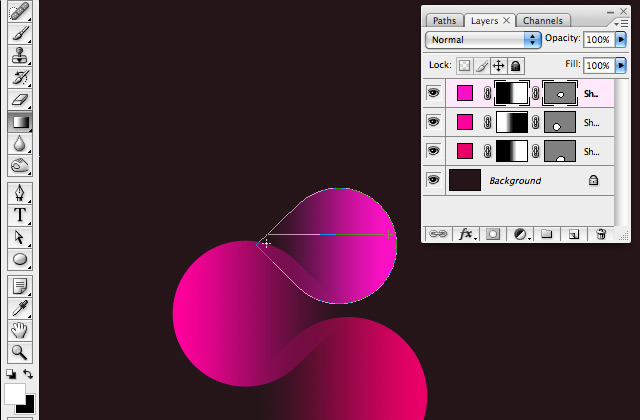Select the Hand tool
The width and height of the screenshot is (640, 420).
coord(20,330)
